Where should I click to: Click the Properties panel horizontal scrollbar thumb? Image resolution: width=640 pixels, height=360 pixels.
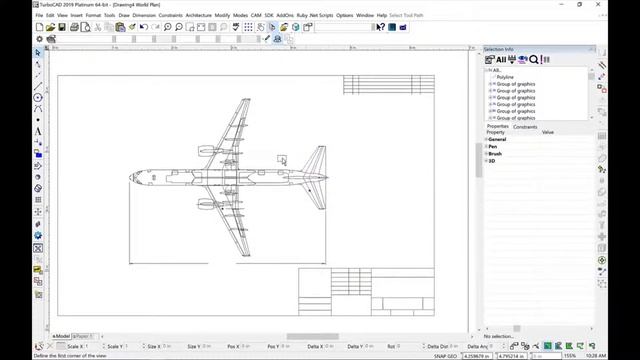517,329
